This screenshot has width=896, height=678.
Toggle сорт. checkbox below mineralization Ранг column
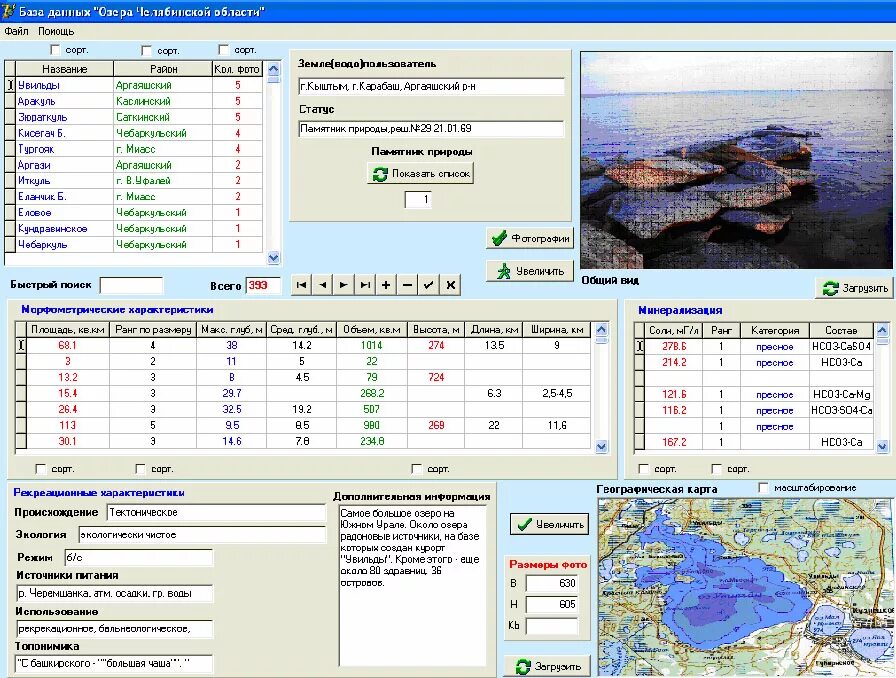(x=717, y=469)
